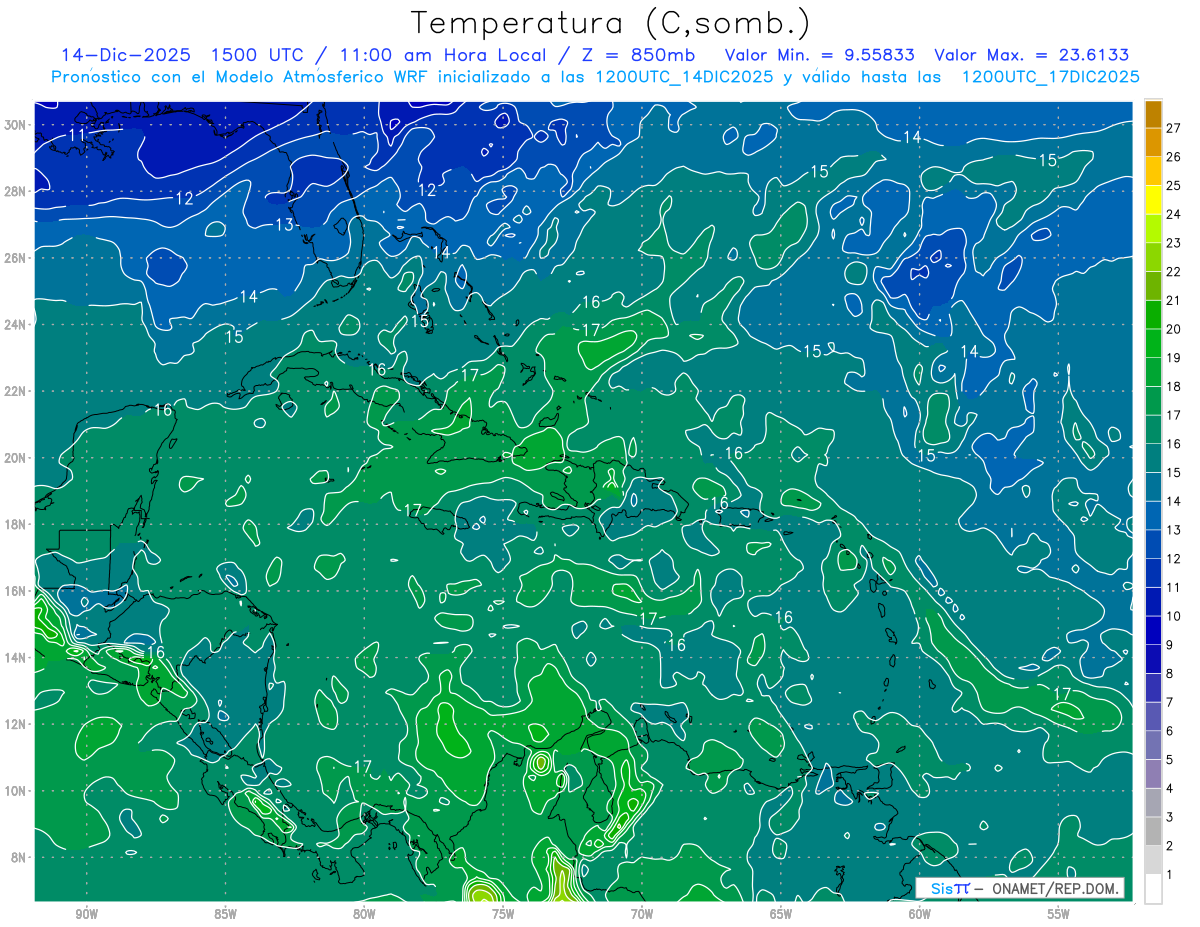This screenshot has height=927, width=1200.
Task: Click the '24N' latitude axis label
Action: (15, 325)
